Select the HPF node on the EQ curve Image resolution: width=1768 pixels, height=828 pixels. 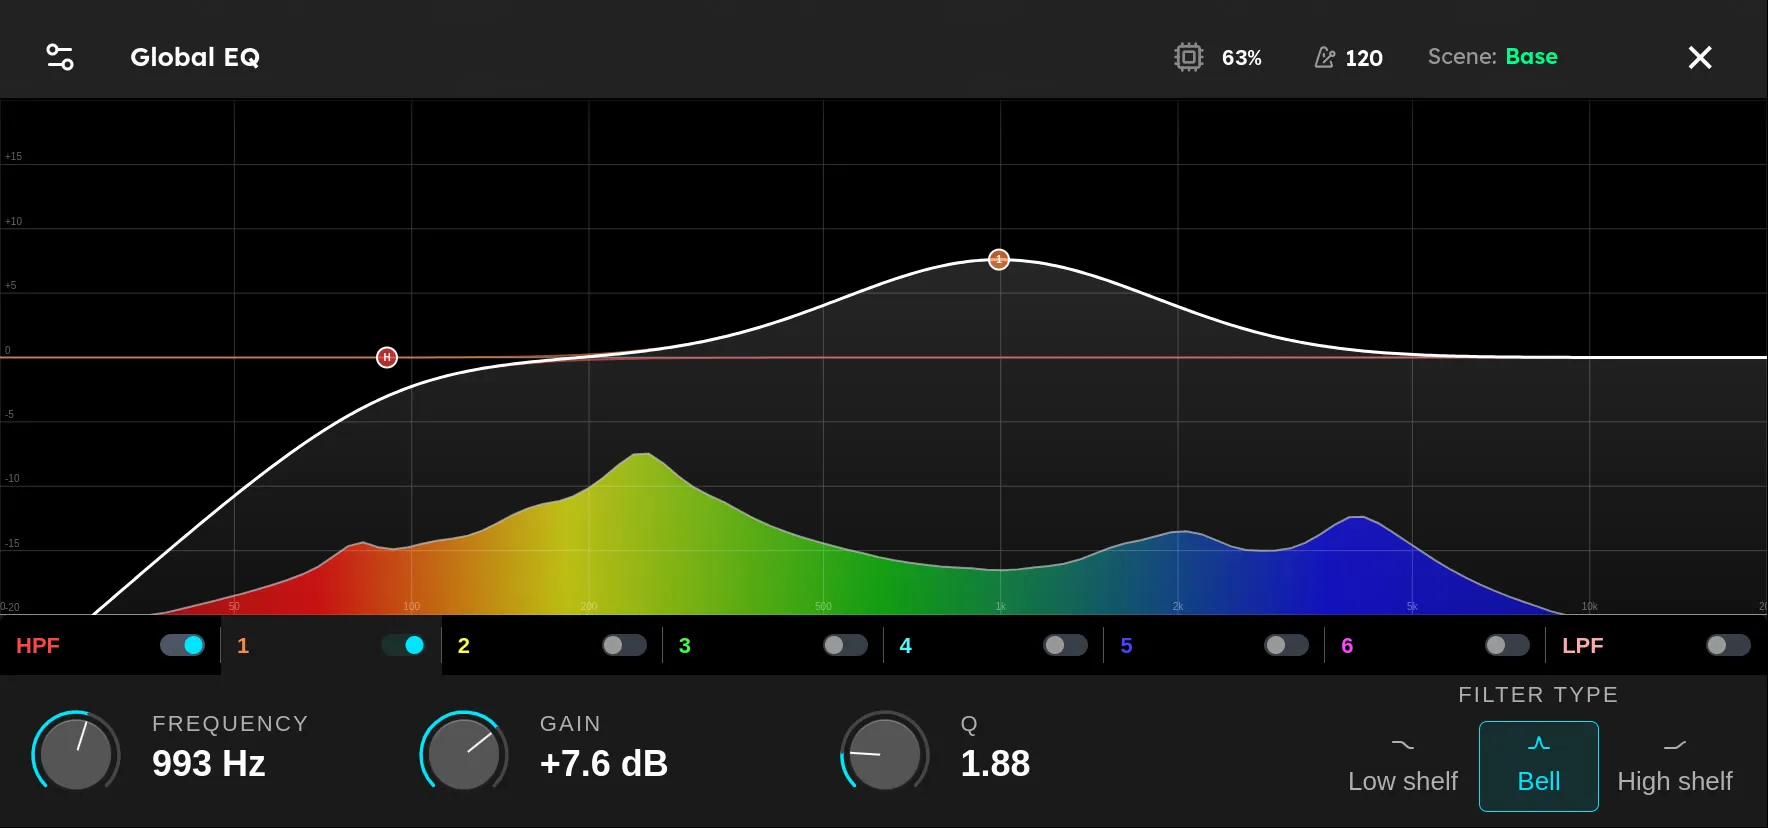pyautogui.click(x=387, y=357)
